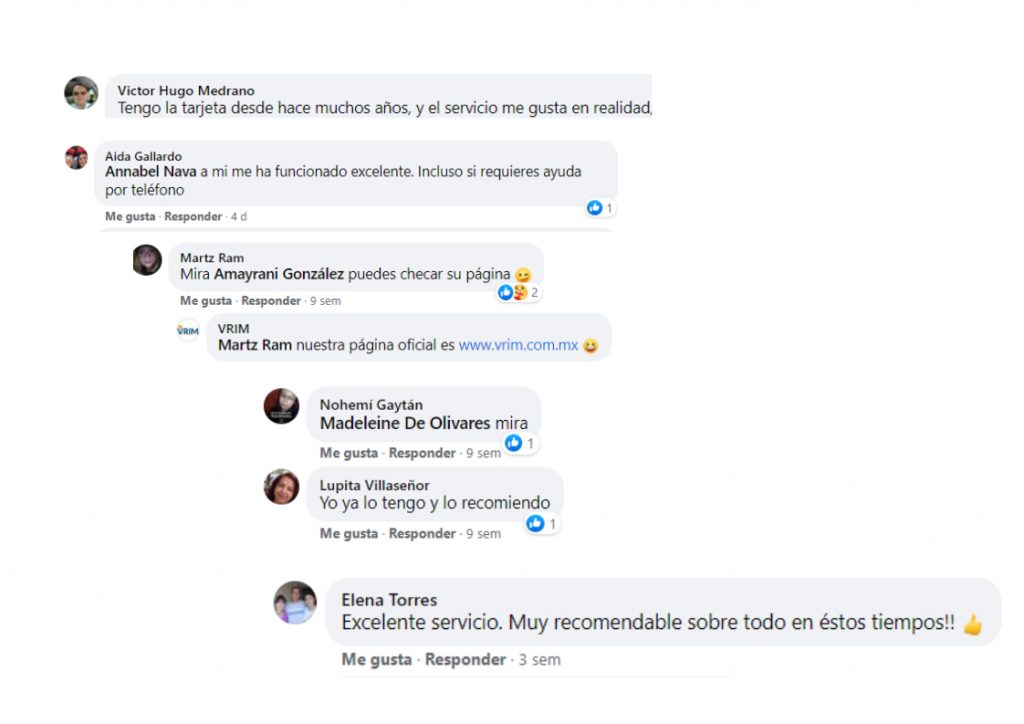The image size is (1024, 724).
Task: Open Elena Torres' profile picture
Action: pos(295,603)
